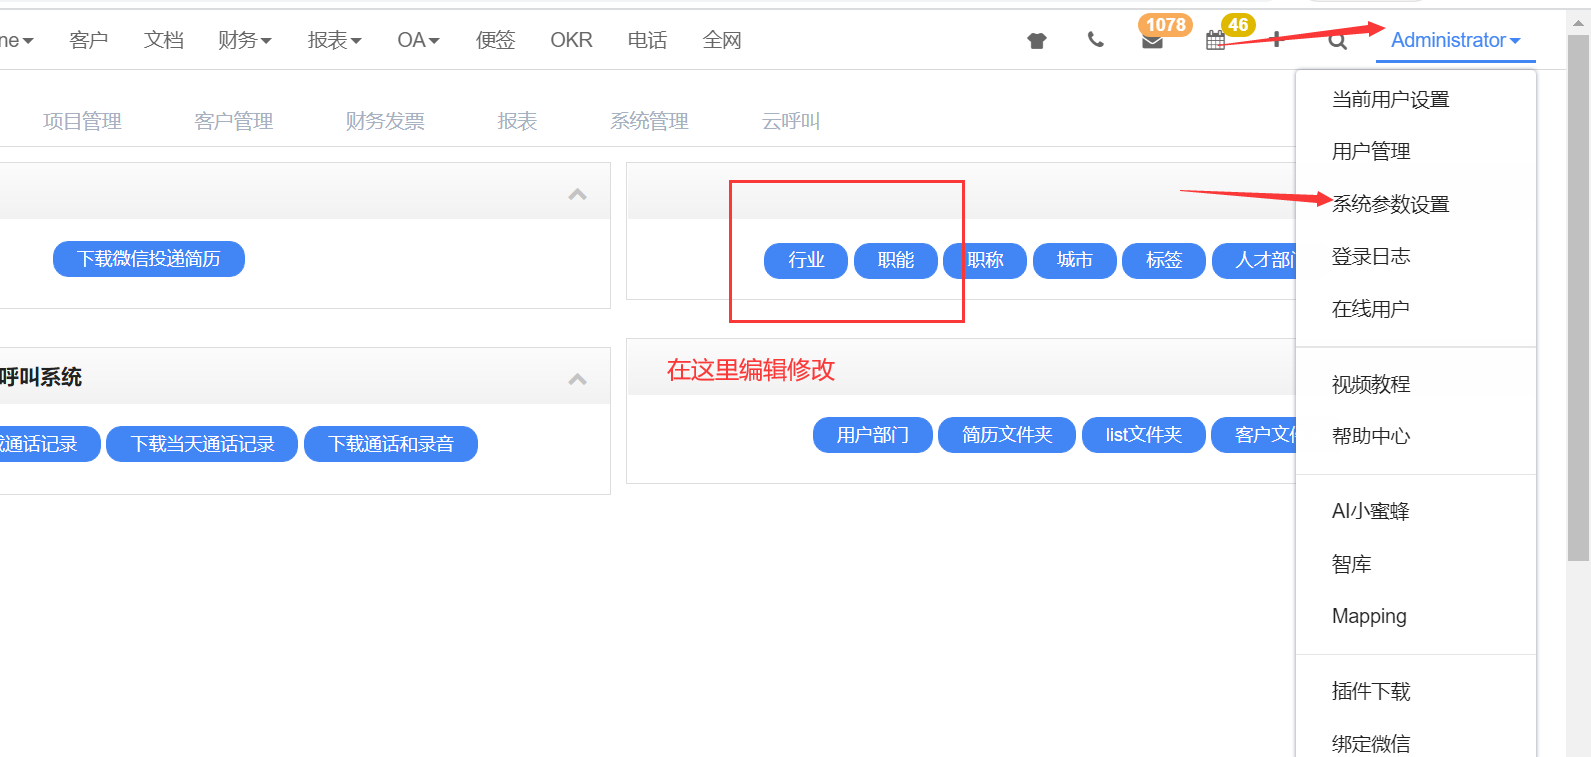1591x757 pixels.
Task: Open the OKR menu item
Action: [571, 40]
